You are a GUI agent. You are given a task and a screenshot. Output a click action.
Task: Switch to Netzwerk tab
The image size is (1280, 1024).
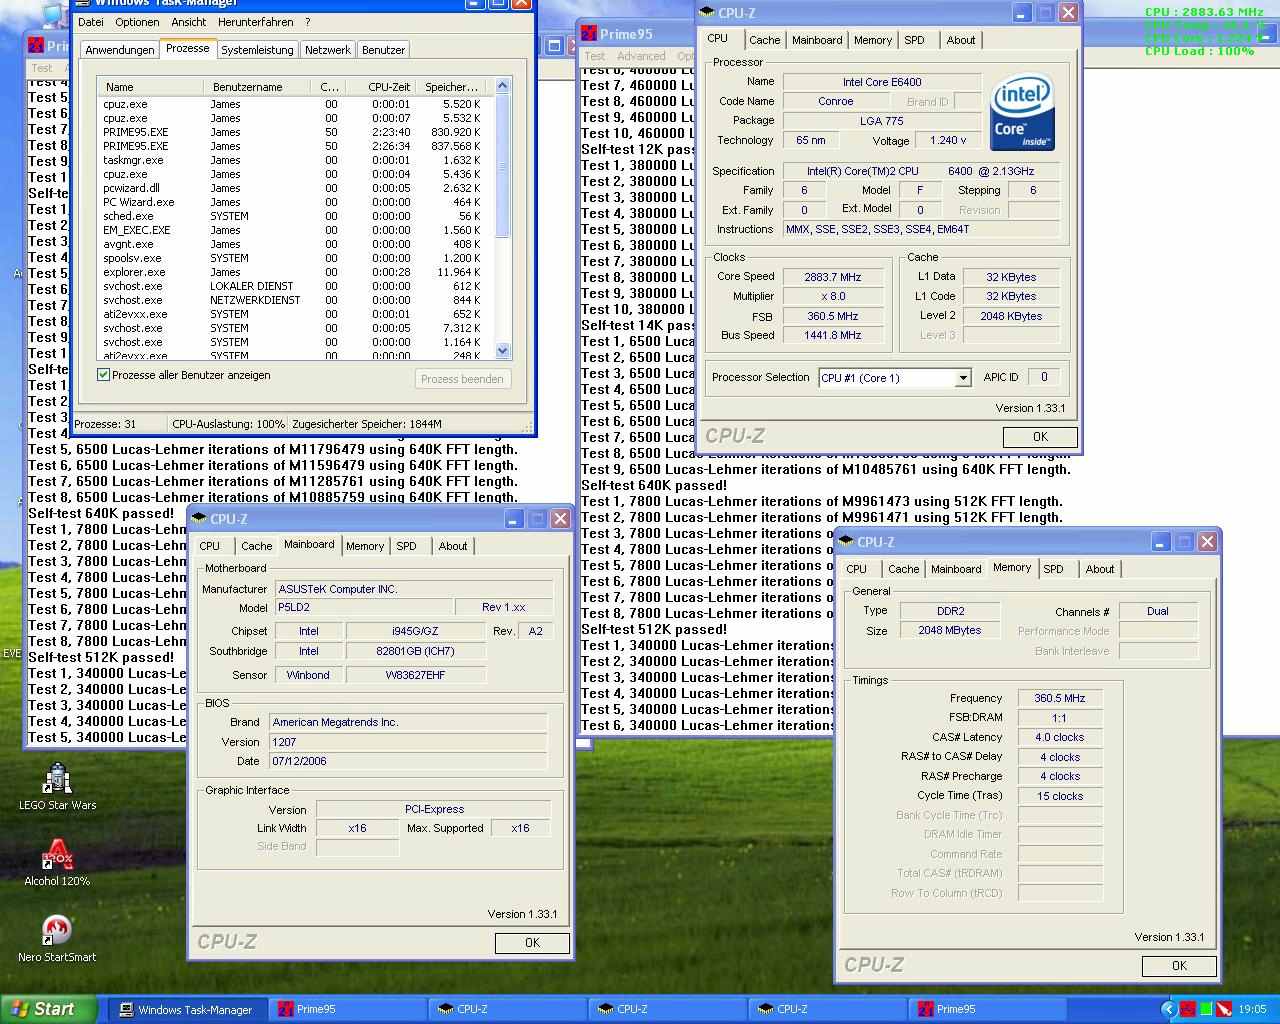(x=328, y=50)
